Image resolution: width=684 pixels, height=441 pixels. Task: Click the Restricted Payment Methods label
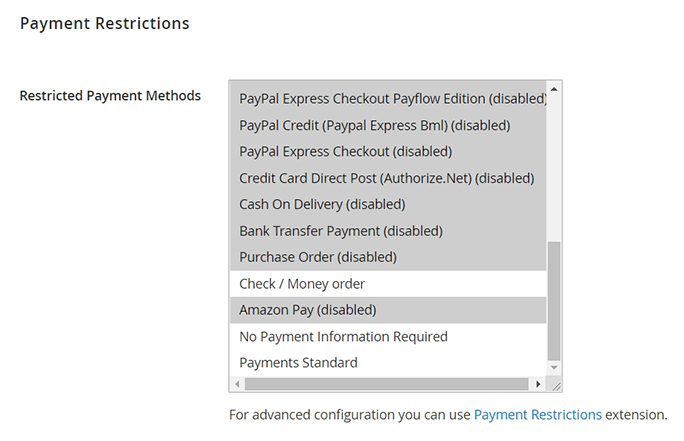(110, 96)
